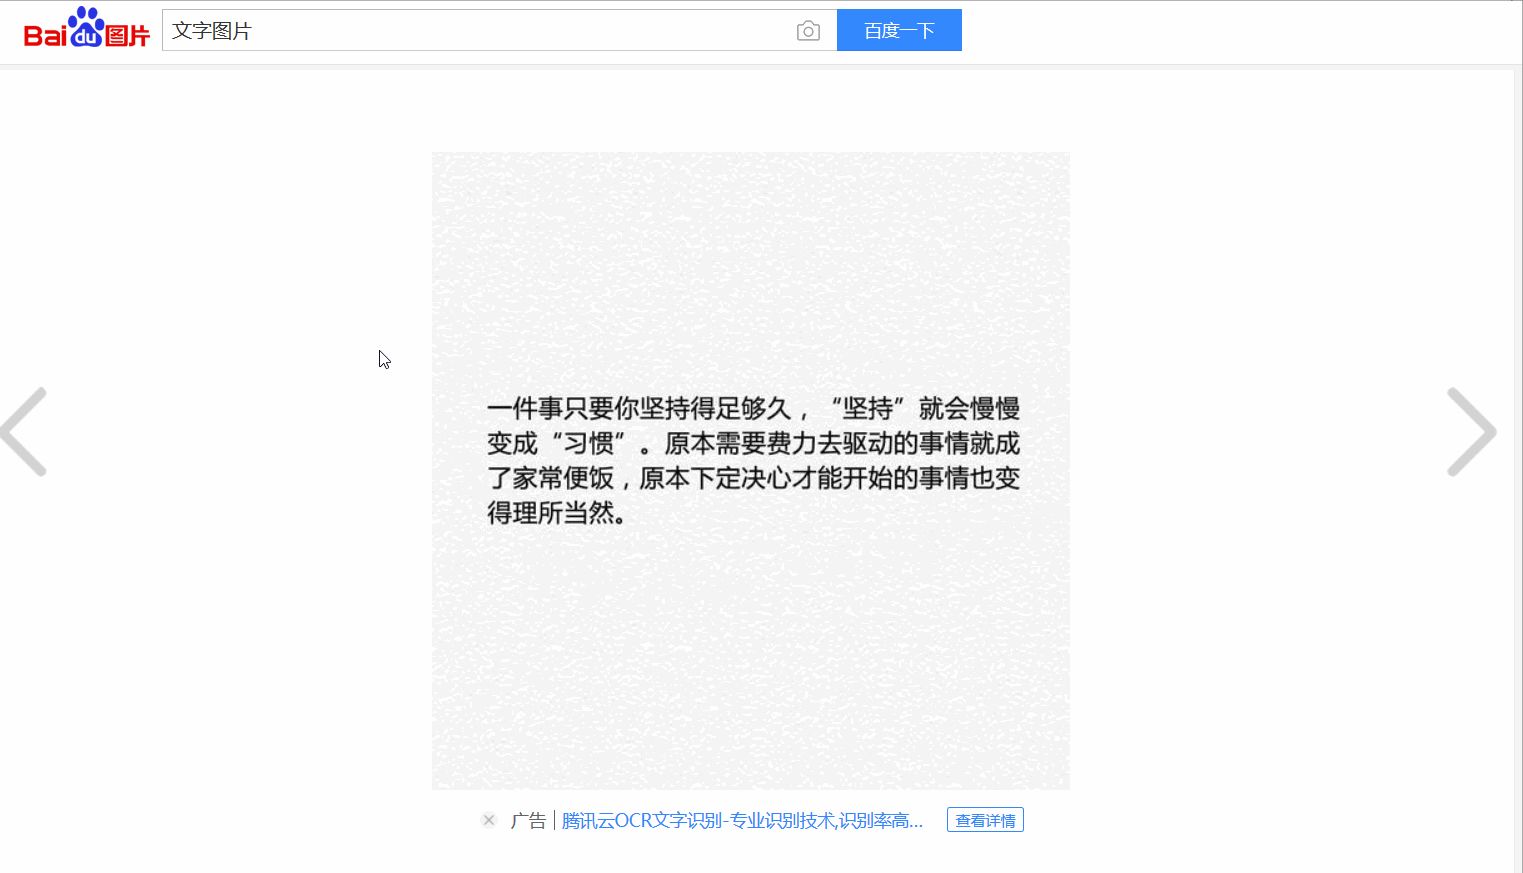This screenshot has width=1523, height=873.
Task: Click the main quote image
Action: 751,471
